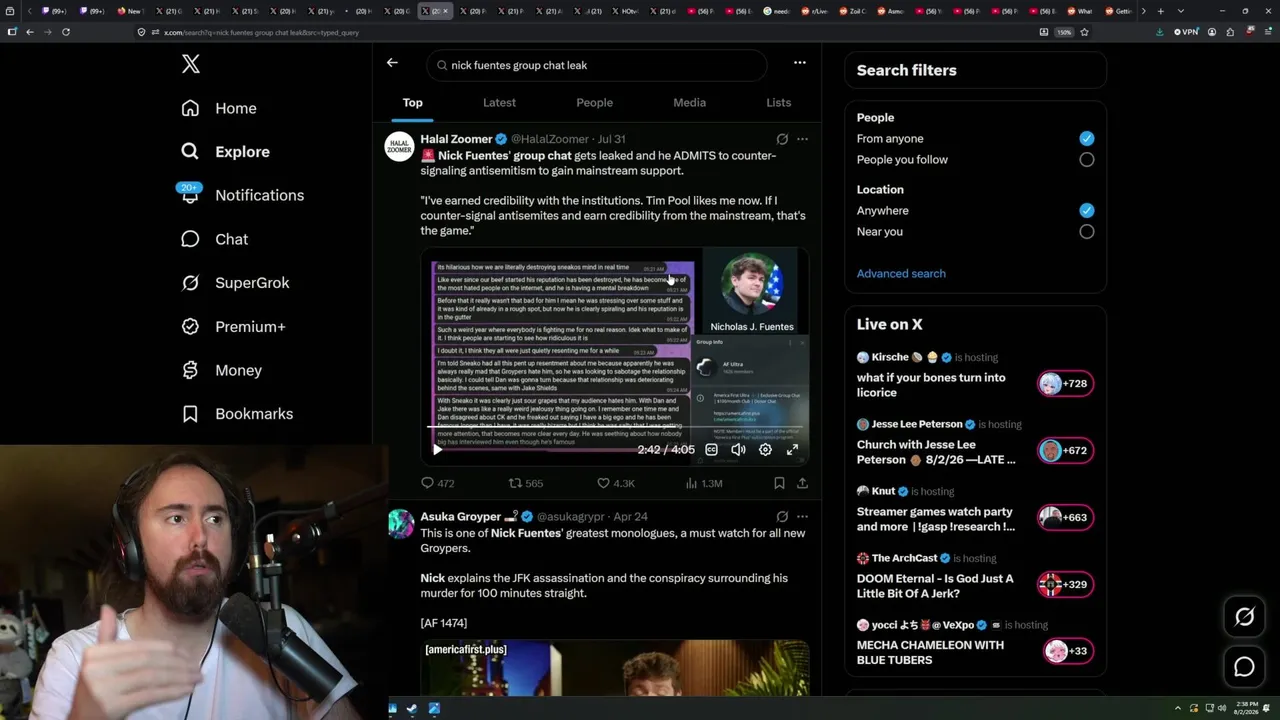Switch to the Latest tab
This screenshot has width=1280, height=720.
pyautogui.click(x=499, y=103)
